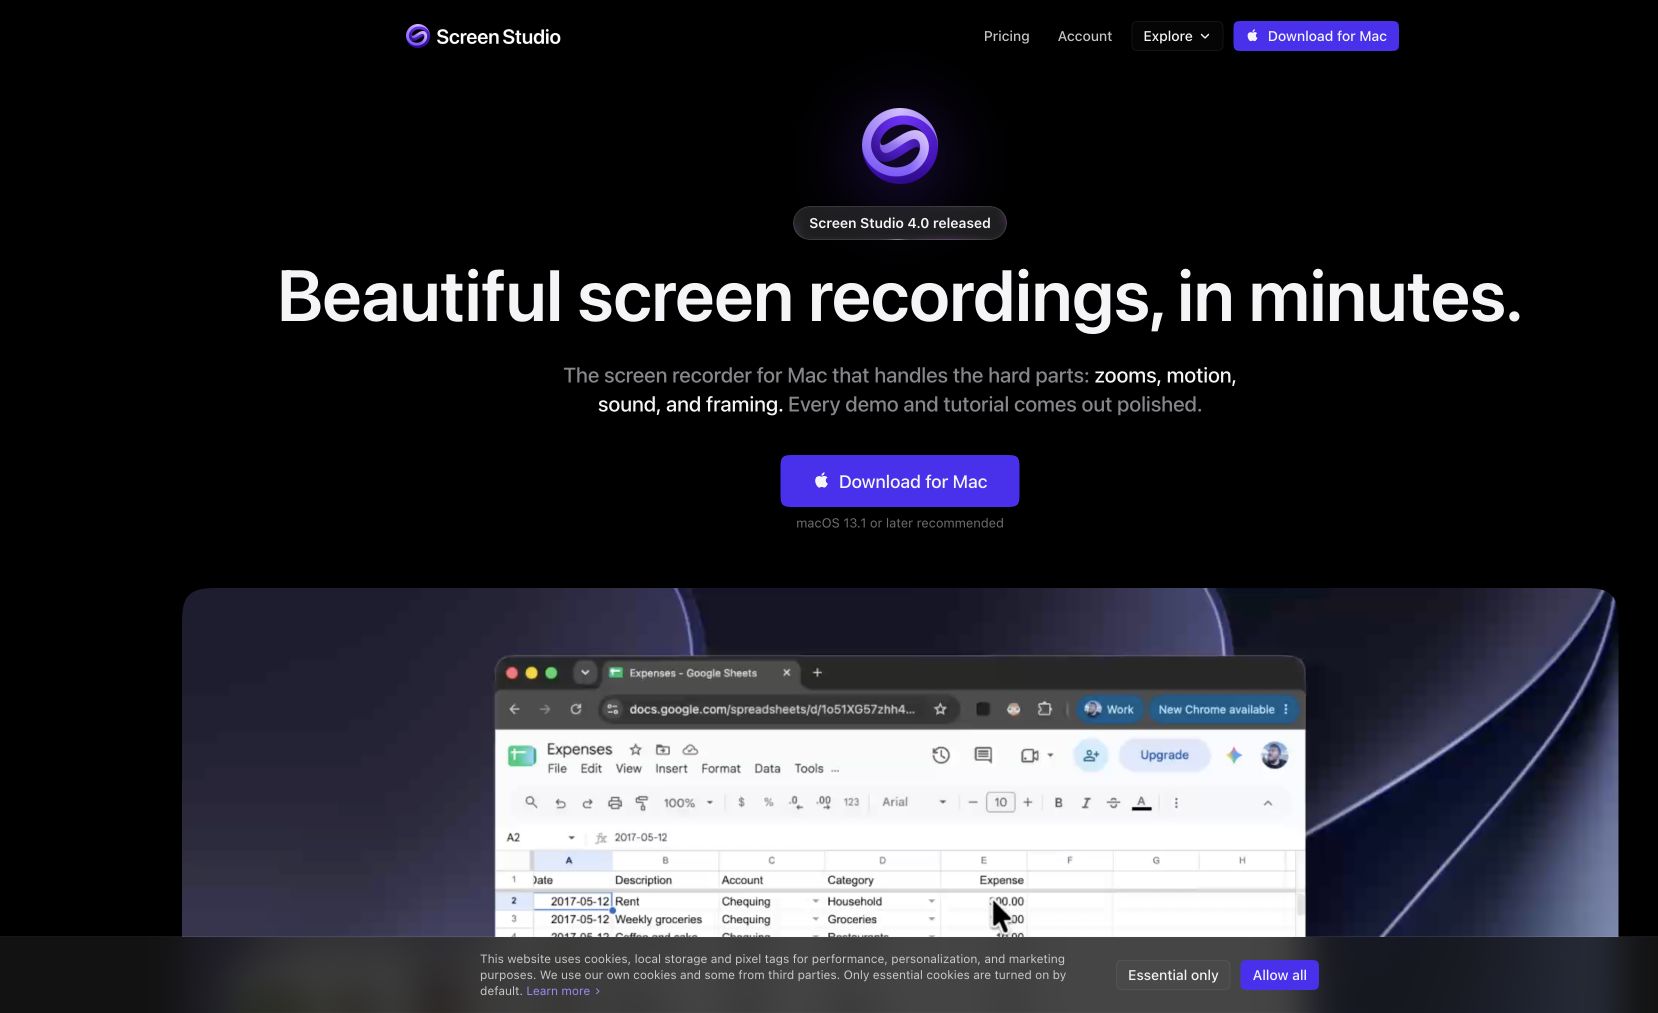Screen dimensions: 1658x1013
Task: Apply currency format with the dollar icon
Action: pyautogui.click(x=741, y=802)
